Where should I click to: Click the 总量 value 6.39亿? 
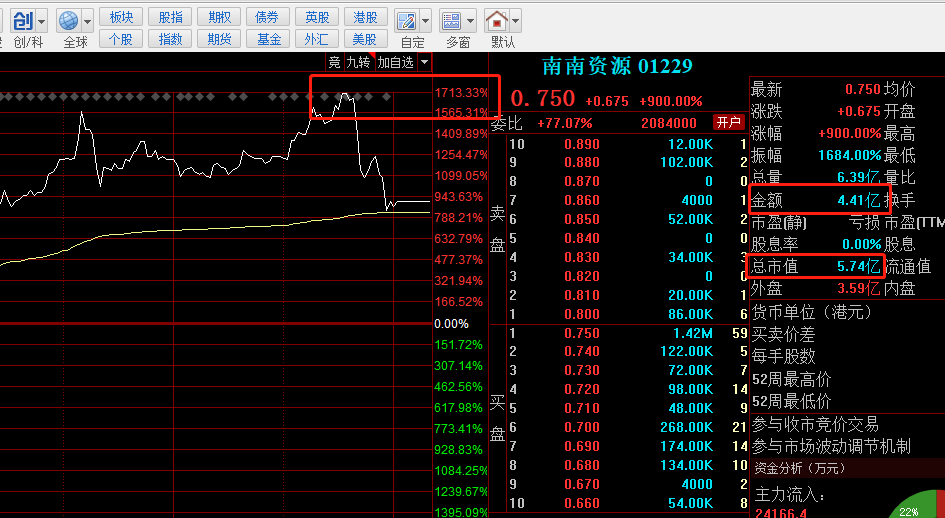859,178
